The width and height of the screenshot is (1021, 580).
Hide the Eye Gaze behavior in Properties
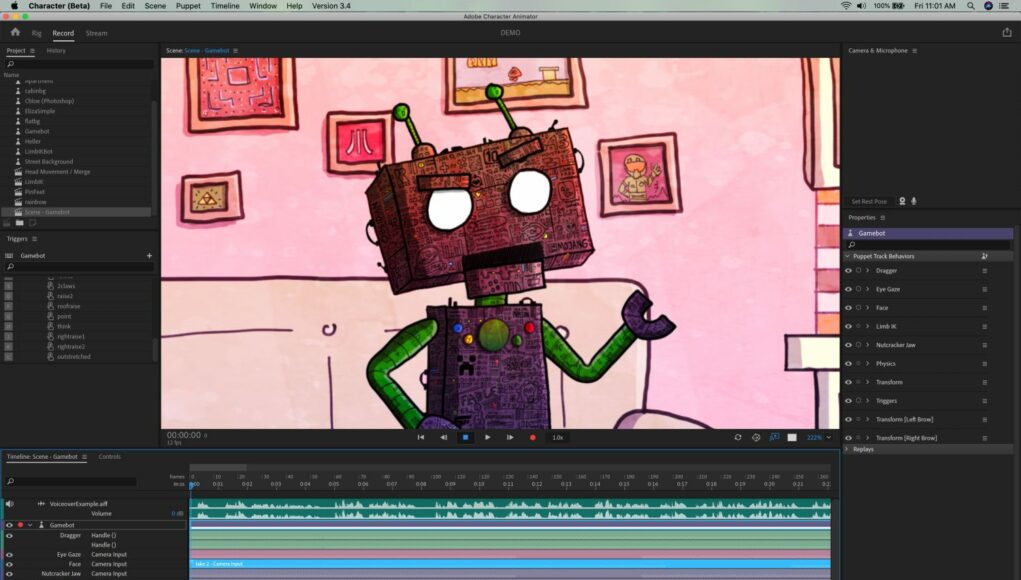[848, 290]
